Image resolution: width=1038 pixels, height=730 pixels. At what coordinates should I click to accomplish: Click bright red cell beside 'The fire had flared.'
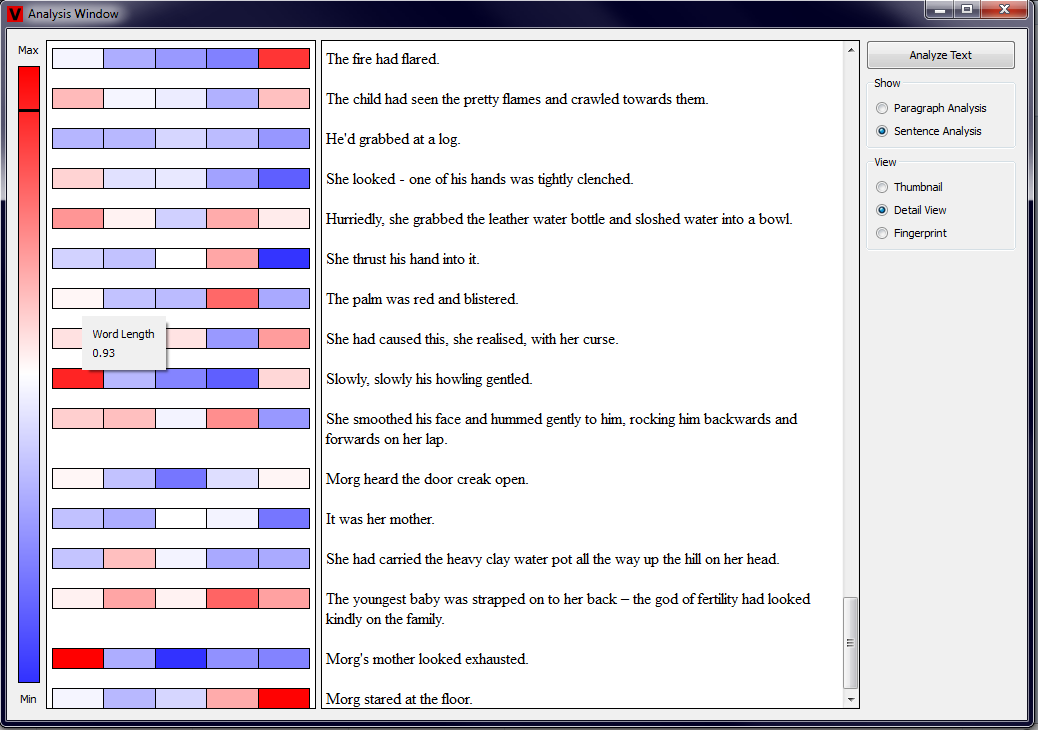pyautogui.click(x=284, y=59)
